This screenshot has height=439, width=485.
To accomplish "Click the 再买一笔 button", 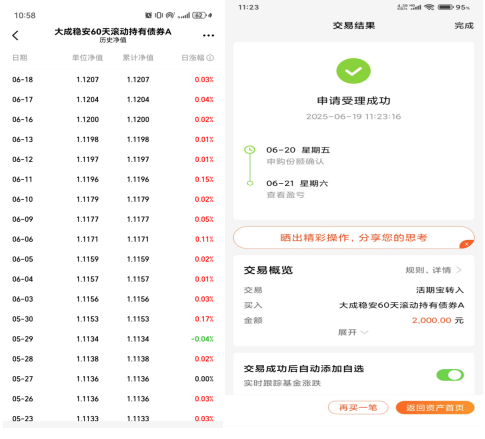I will coord(358,408).
